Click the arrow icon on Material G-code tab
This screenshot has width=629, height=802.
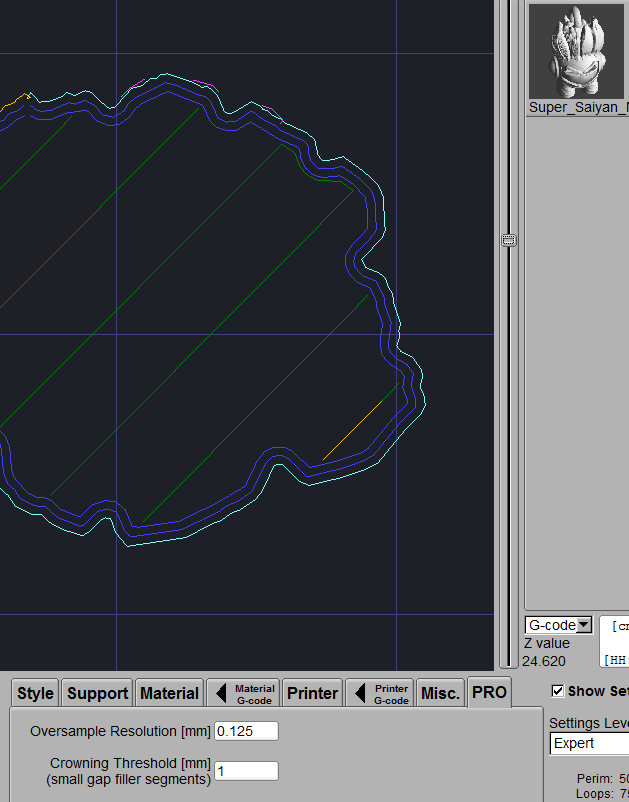coord(222,693)
